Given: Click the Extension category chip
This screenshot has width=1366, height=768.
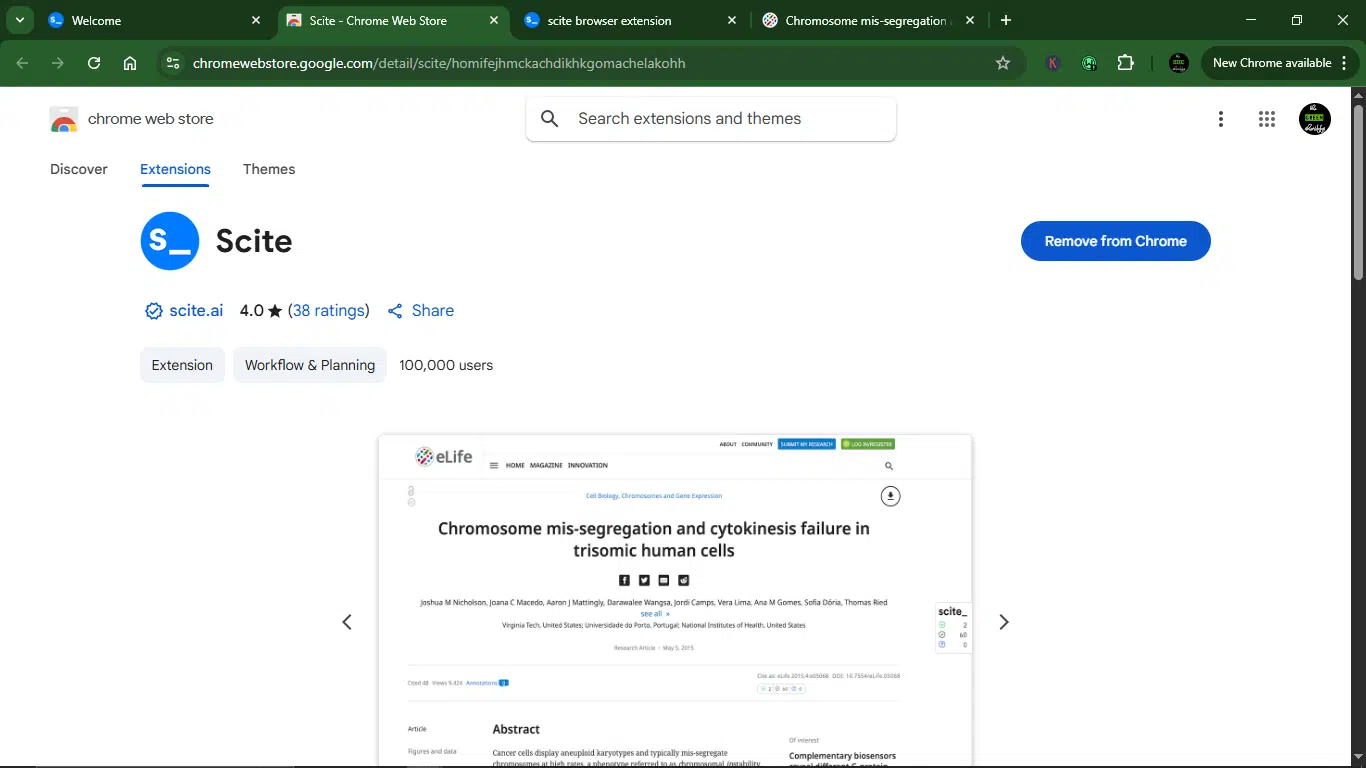Looking at the screenshot, I should click(x=182, y=365).
